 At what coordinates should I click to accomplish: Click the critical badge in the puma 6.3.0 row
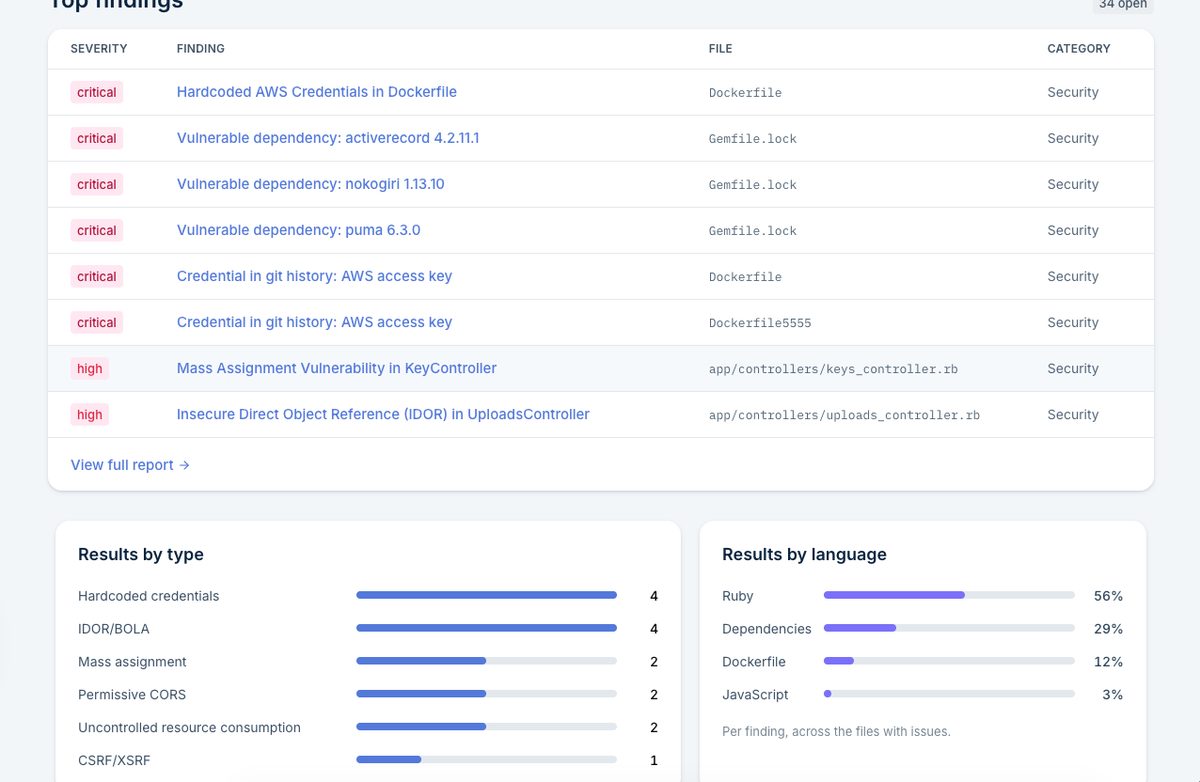click(x=97, y=230)
